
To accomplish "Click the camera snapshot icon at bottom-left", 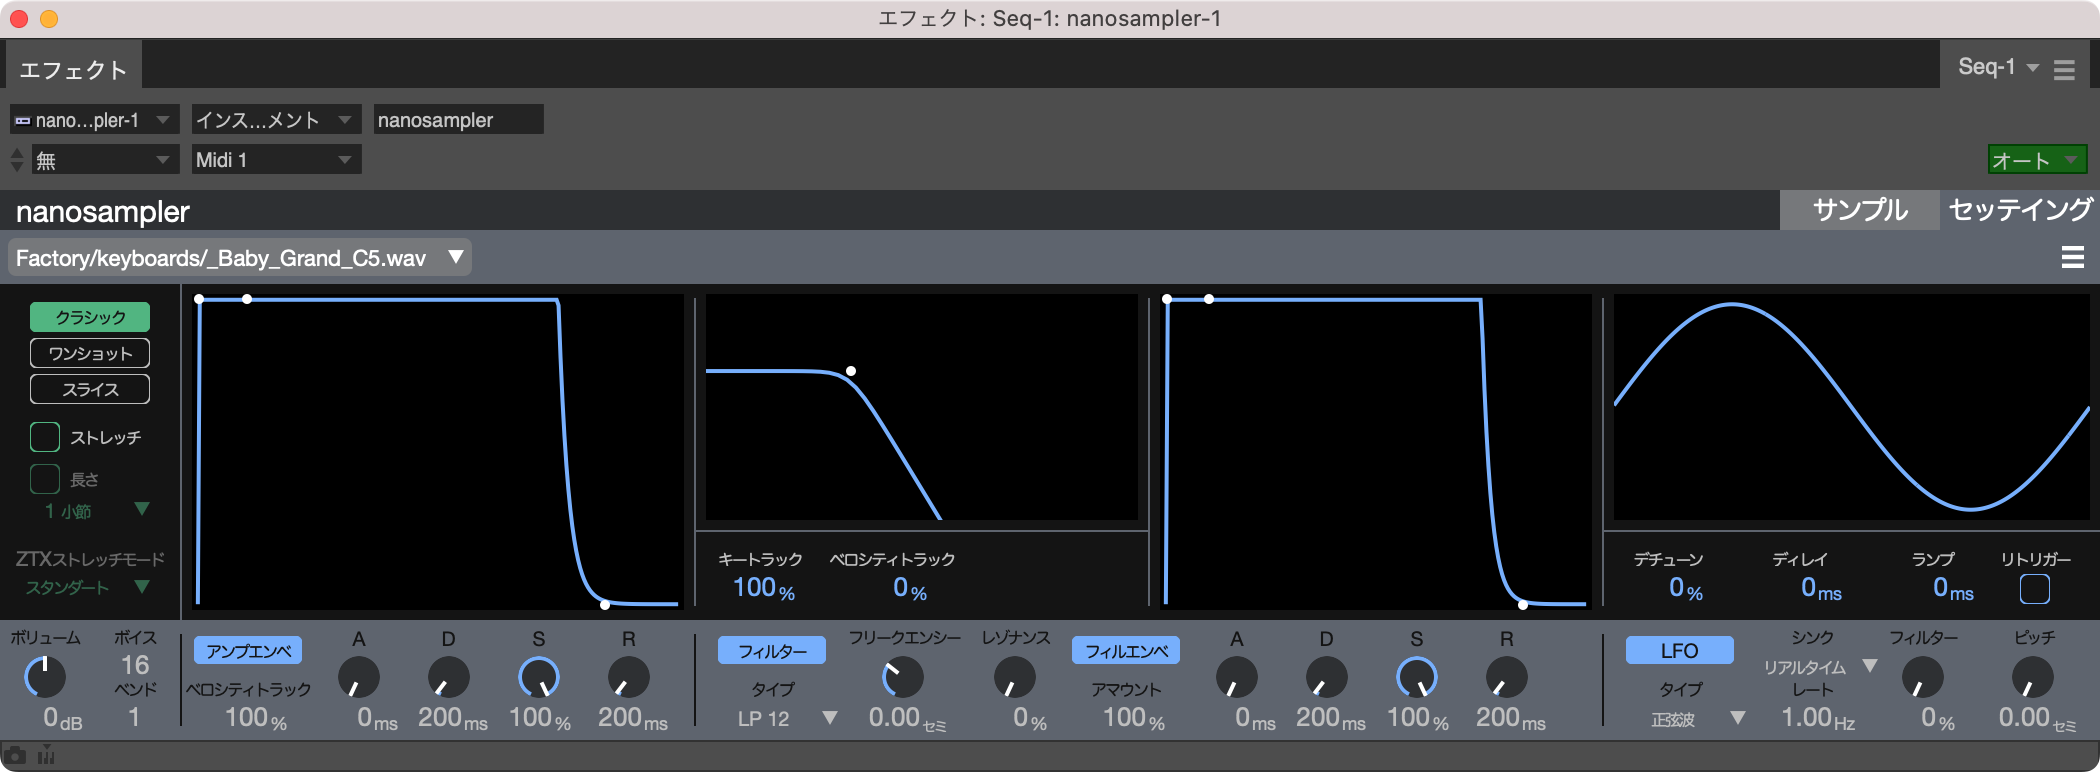I will pos(15,756).
